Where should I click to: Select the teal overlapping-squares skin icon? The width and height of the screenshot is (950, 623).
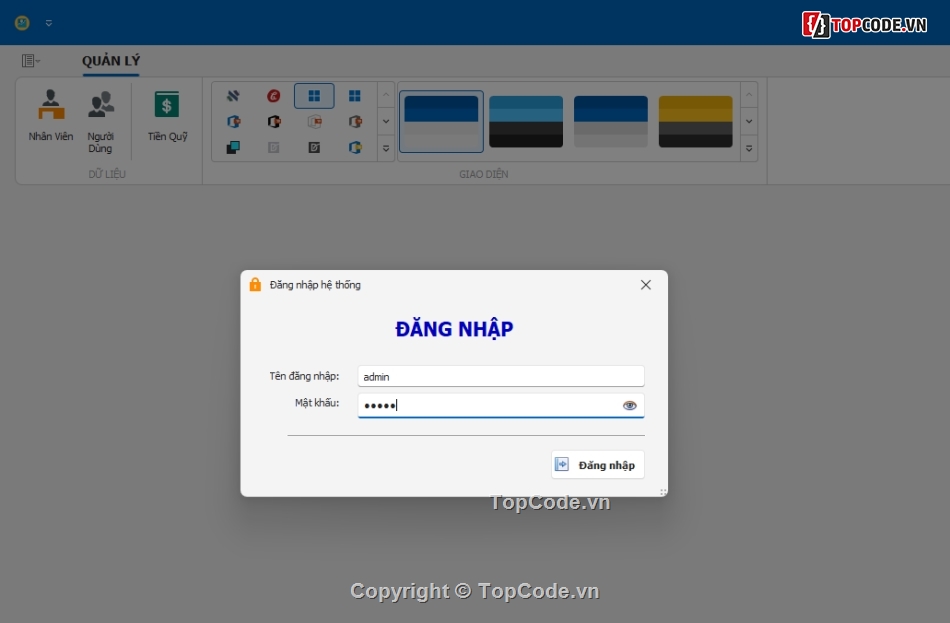[234, 148]
